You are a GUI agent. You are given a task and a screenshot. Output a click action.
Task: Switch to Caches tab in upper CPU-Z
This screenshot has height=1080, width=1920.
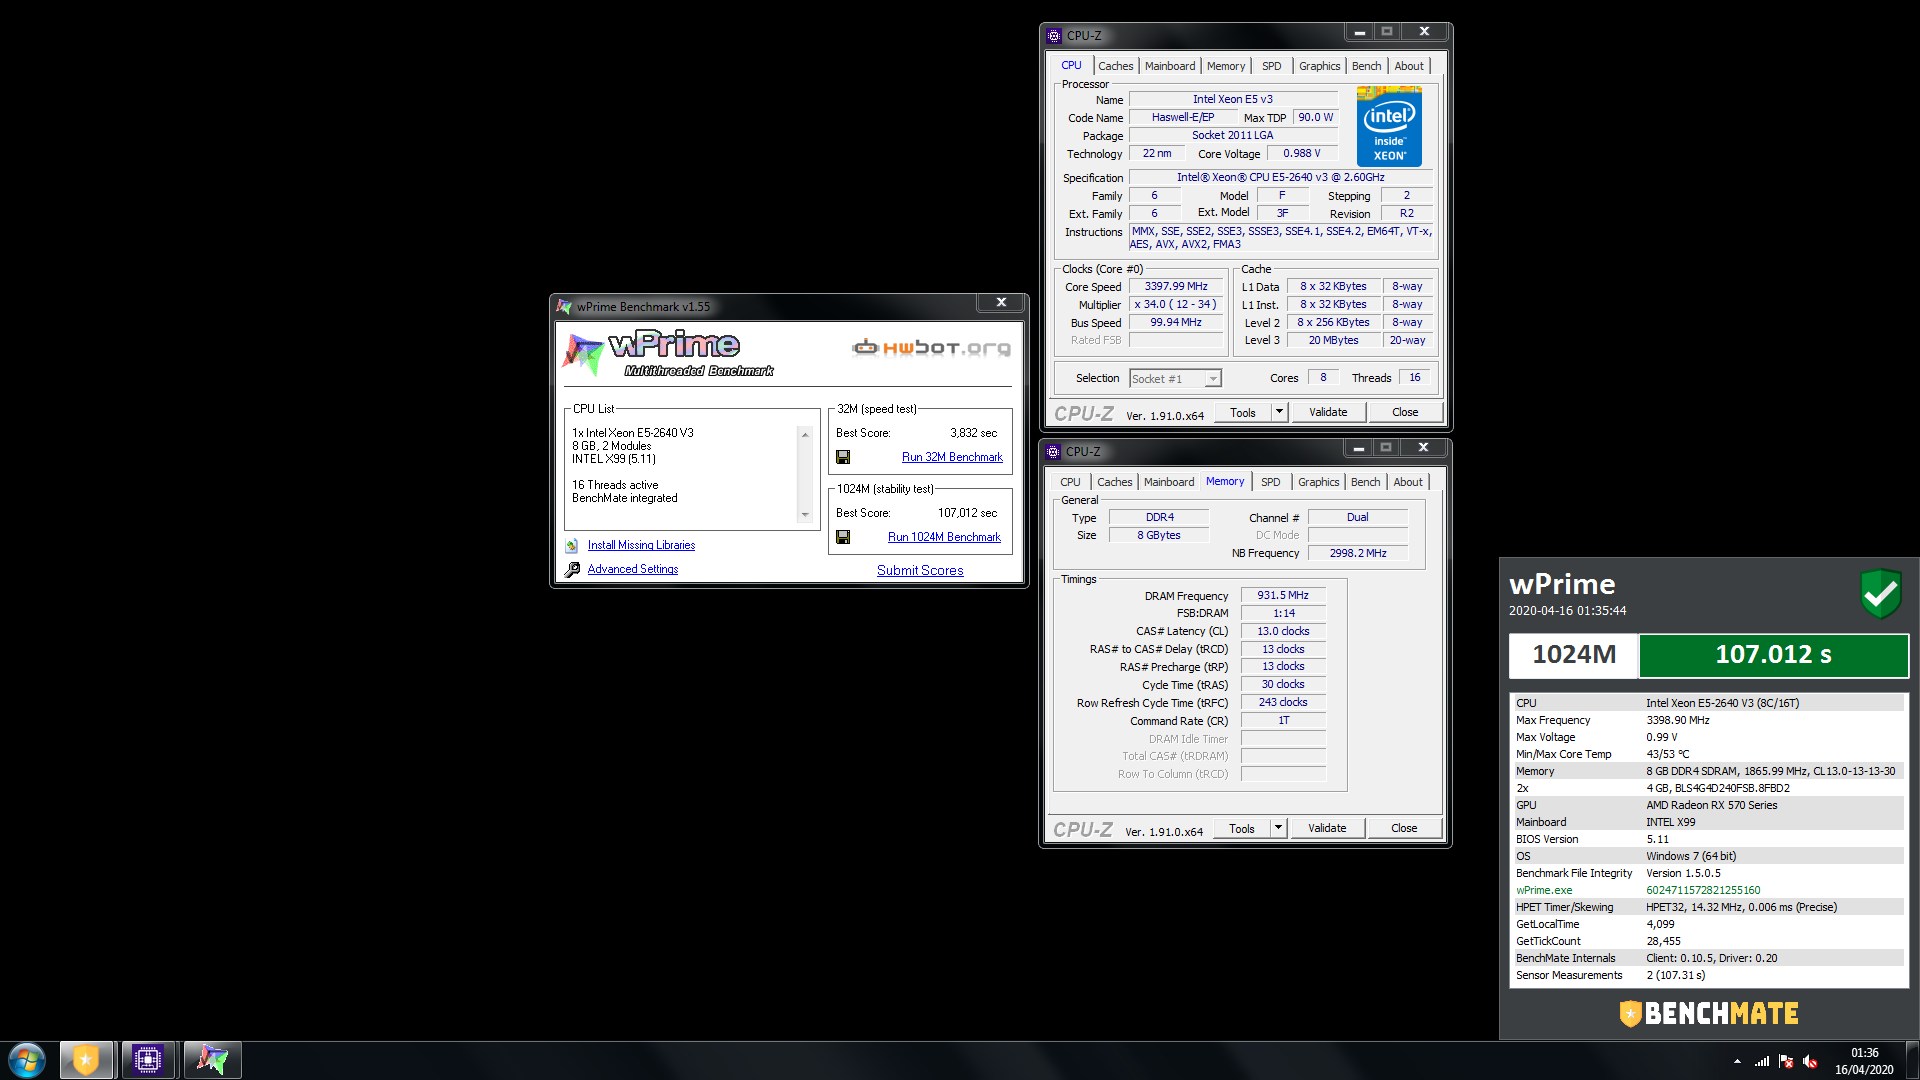(x=1115, y=66)
